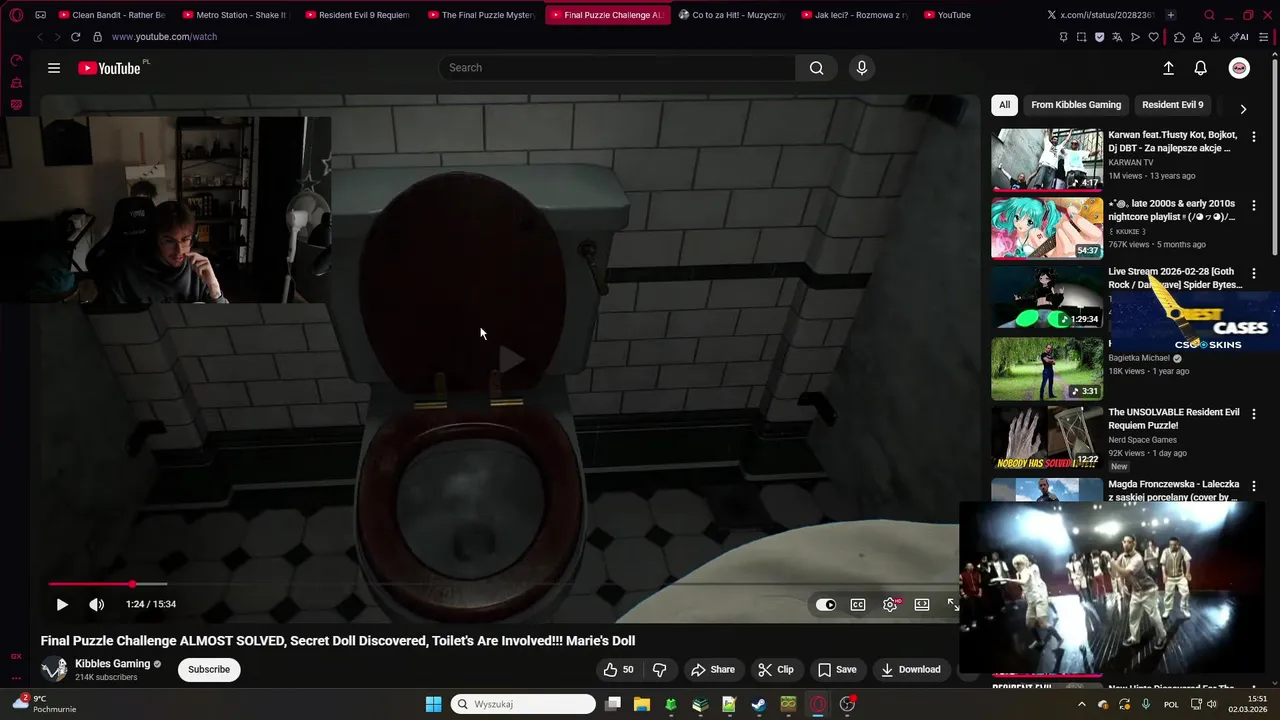Start voice search with the microphone
The height and width of the screenshot is (720, 1280).
[862, 68]
